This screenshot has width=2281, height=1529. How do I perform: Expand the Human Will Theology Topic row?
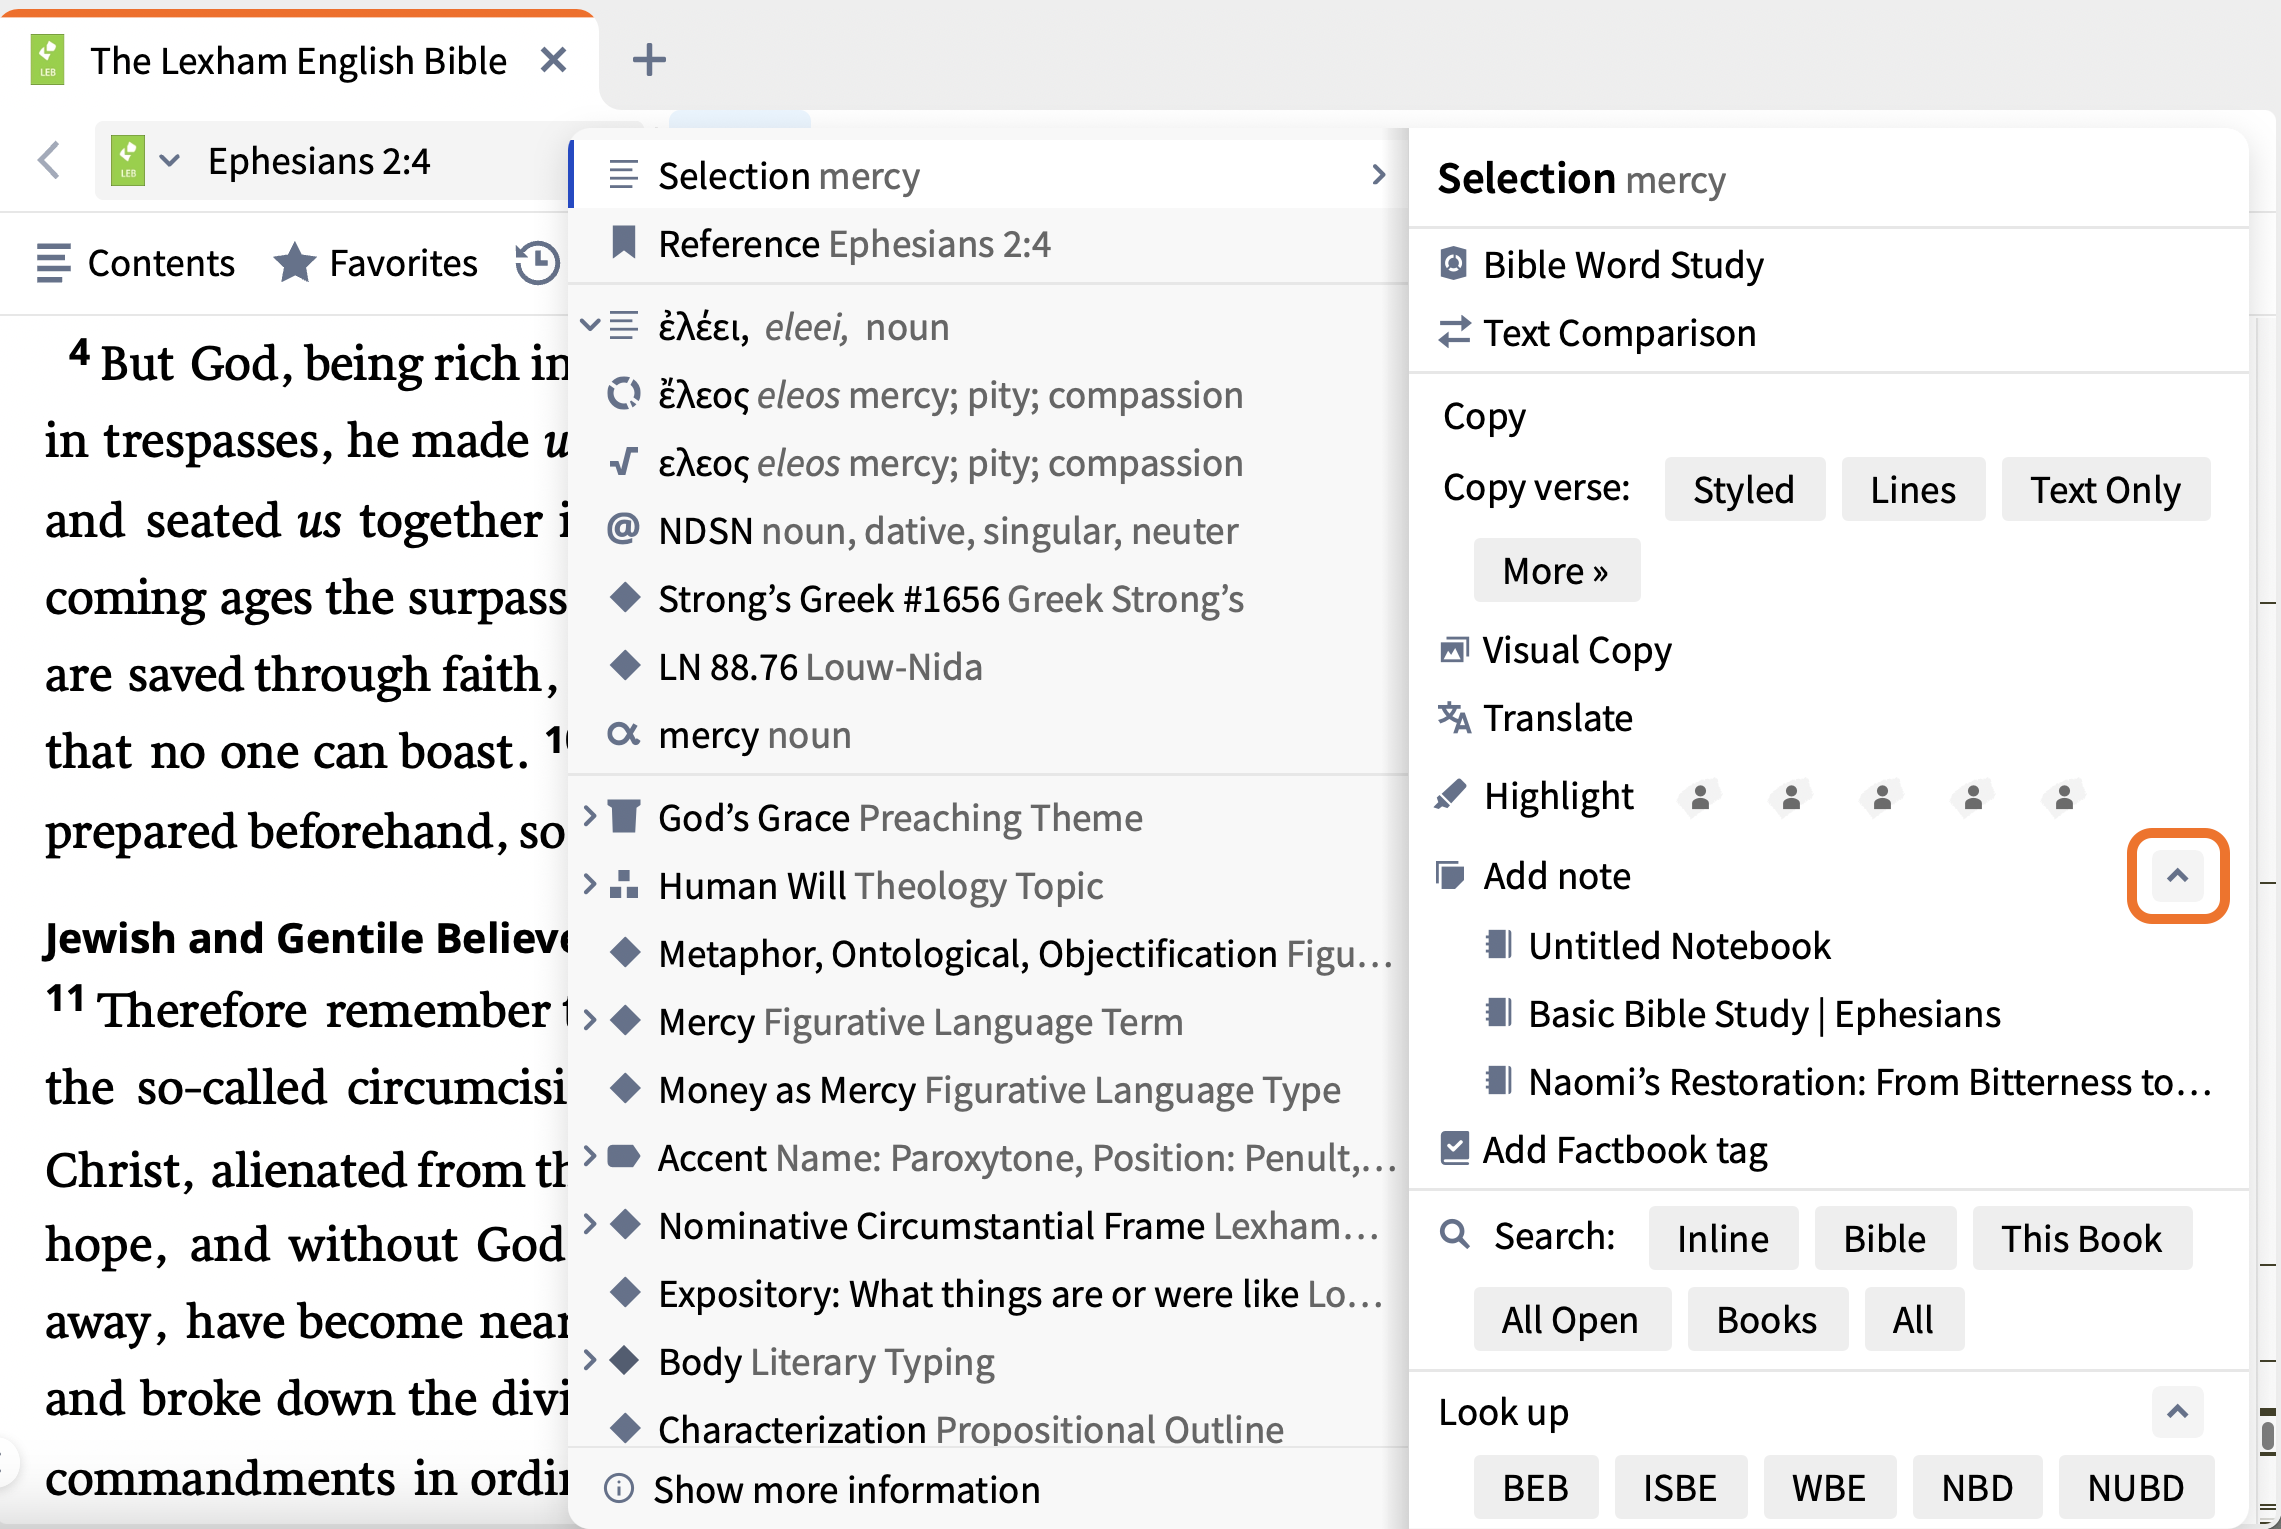pos(590,885)
